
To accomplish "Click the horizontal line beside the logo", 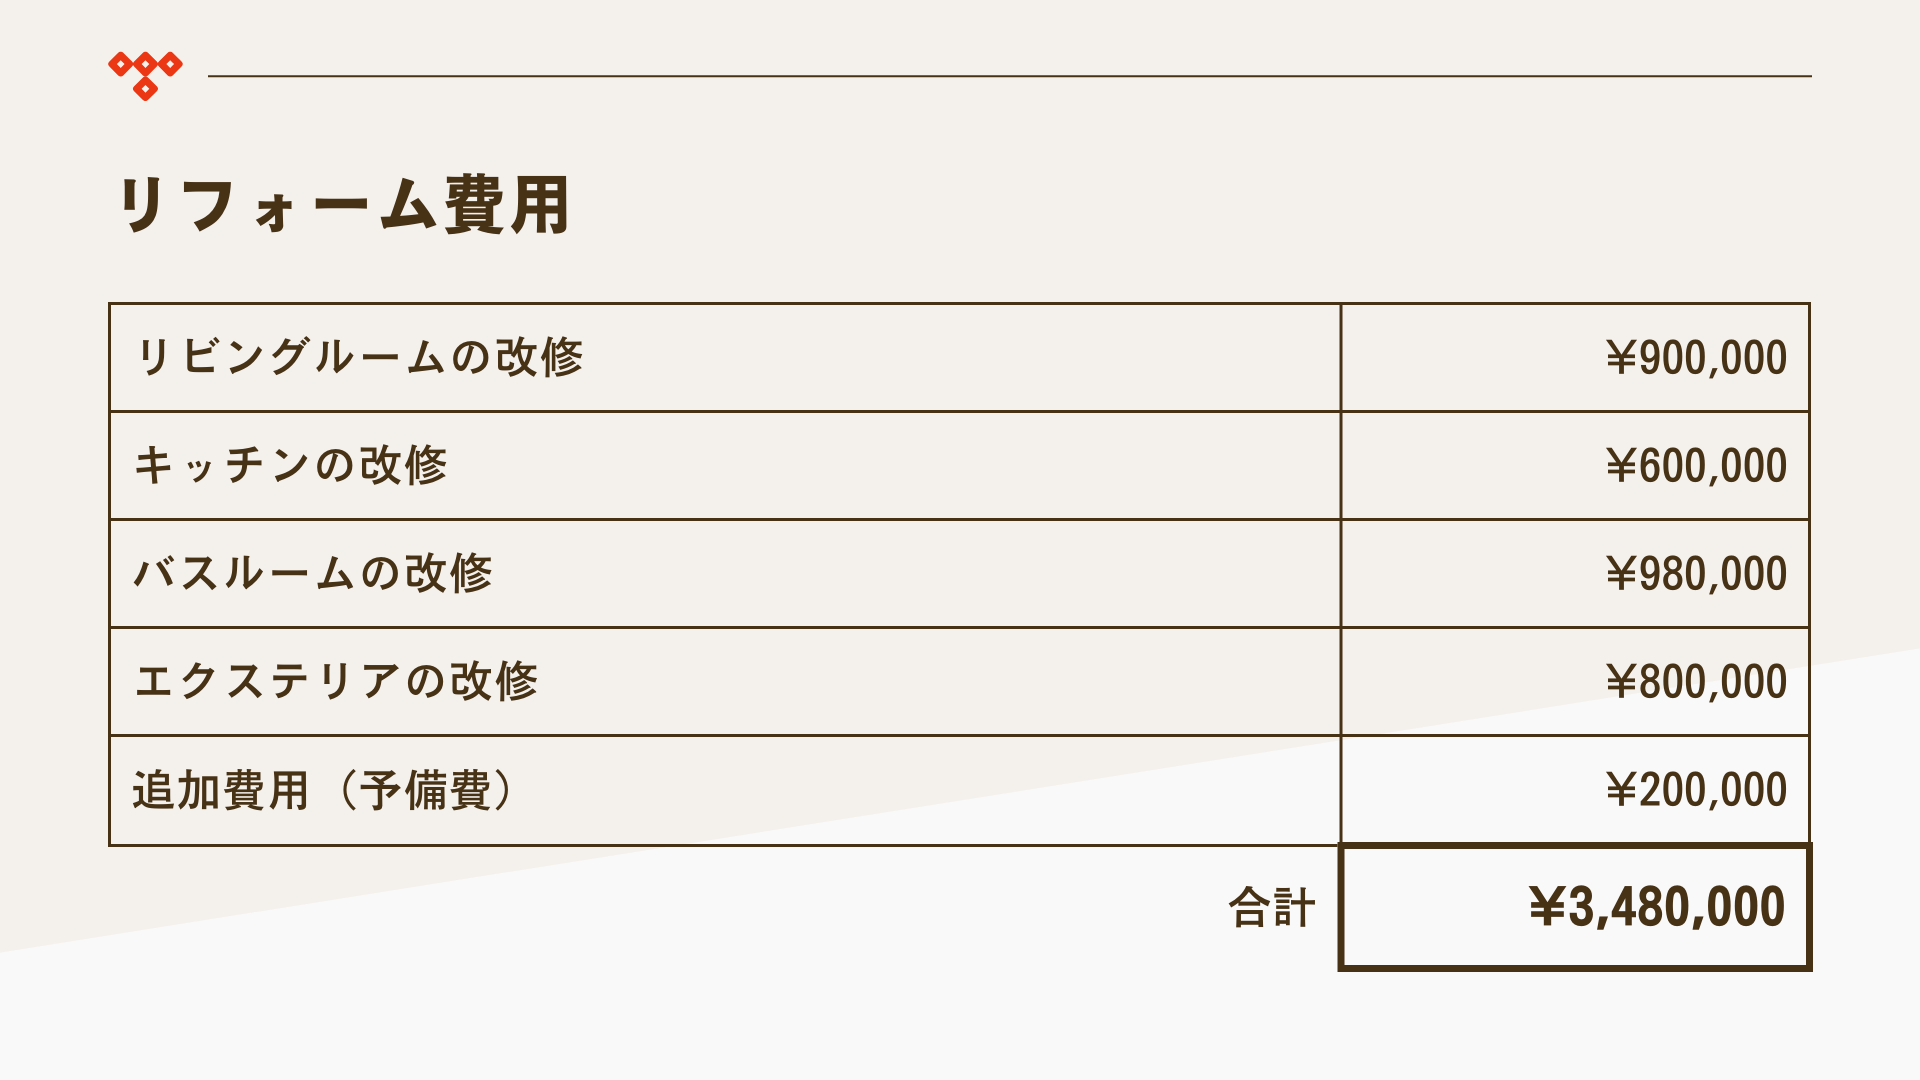I will [1010, 76].
